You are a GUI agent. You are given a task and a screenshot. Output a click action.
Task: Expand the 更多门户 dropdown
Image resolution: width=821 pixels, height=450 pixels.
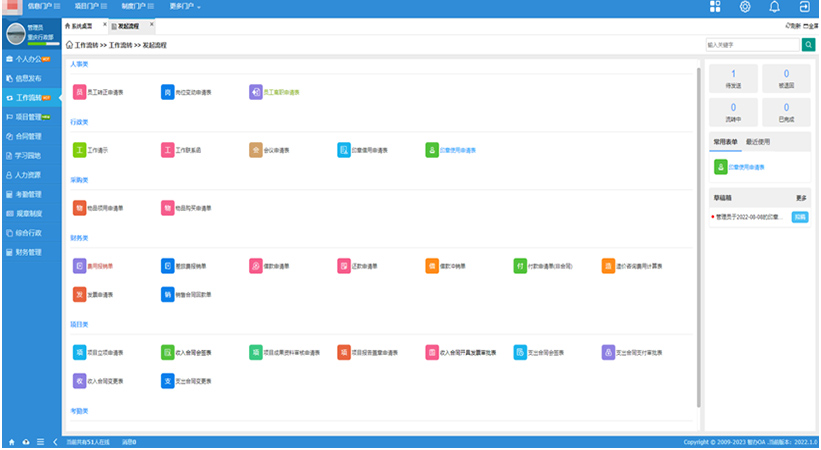pos(185,6)
